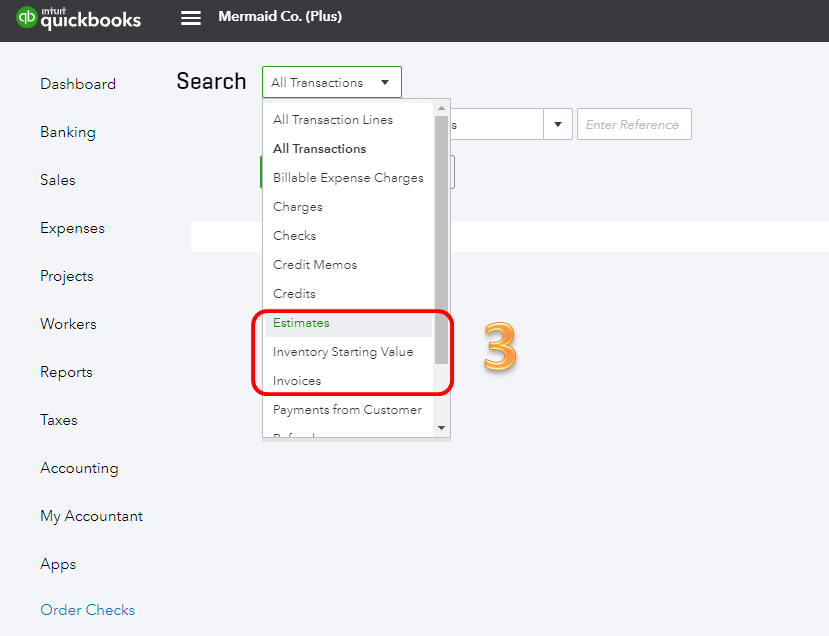
Task: Click the QuickBooks logo
Action: click(78, 18)
